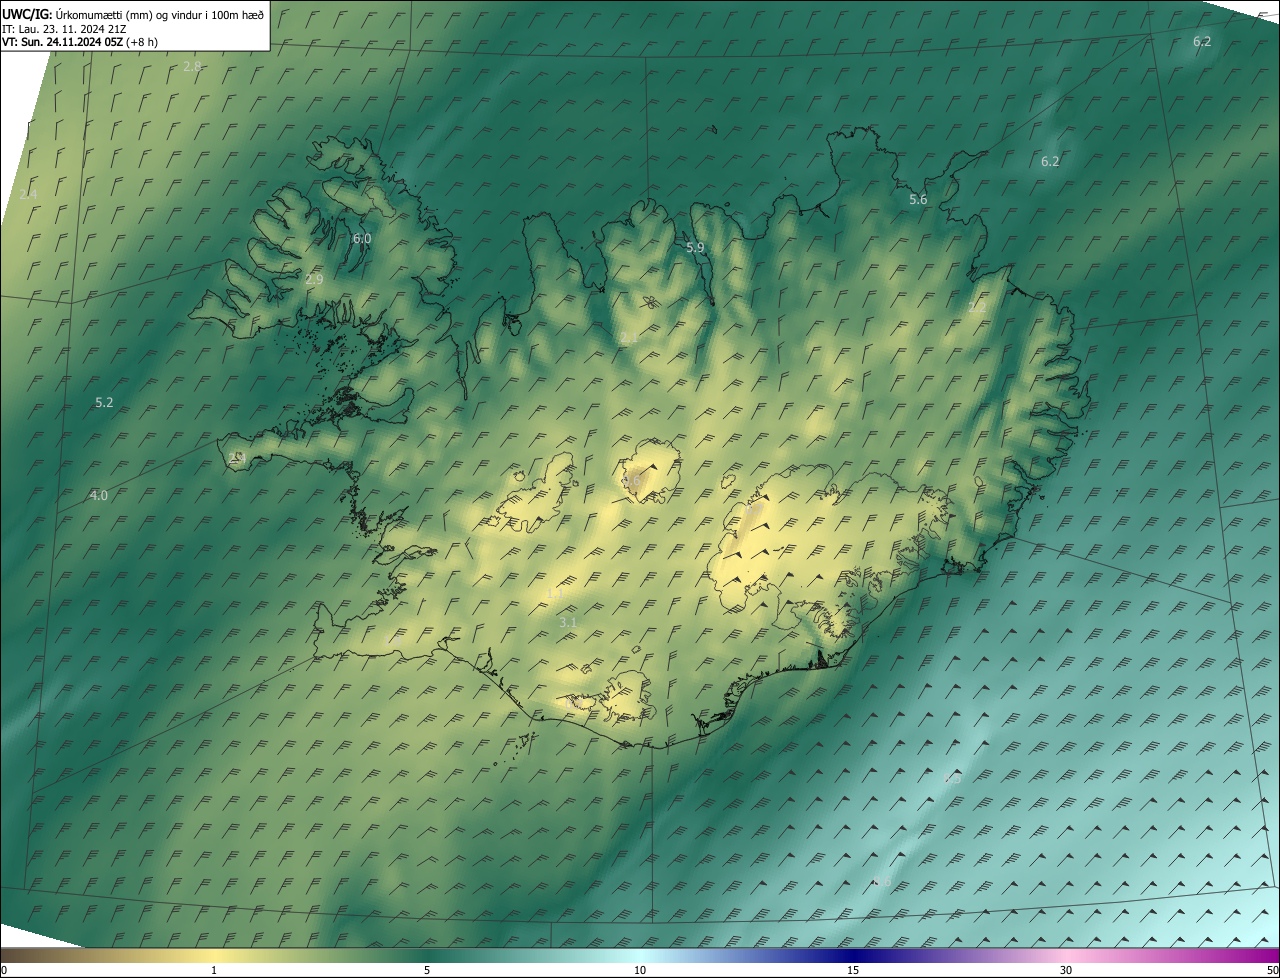Click the 5.9 value label on the map
Viewport: 1280px width, 978px height.
[695, 248]
